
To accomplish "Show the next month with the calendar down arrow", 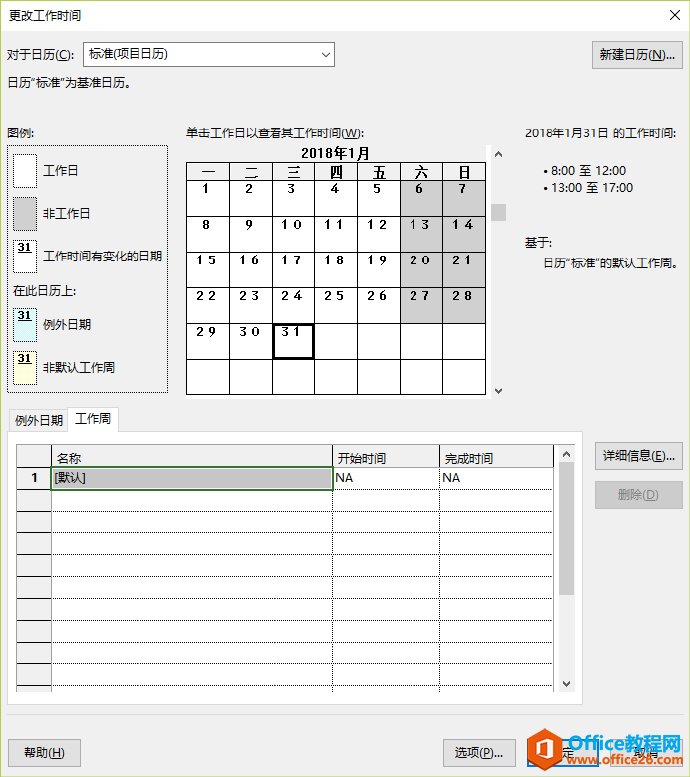I will point(499,390).
